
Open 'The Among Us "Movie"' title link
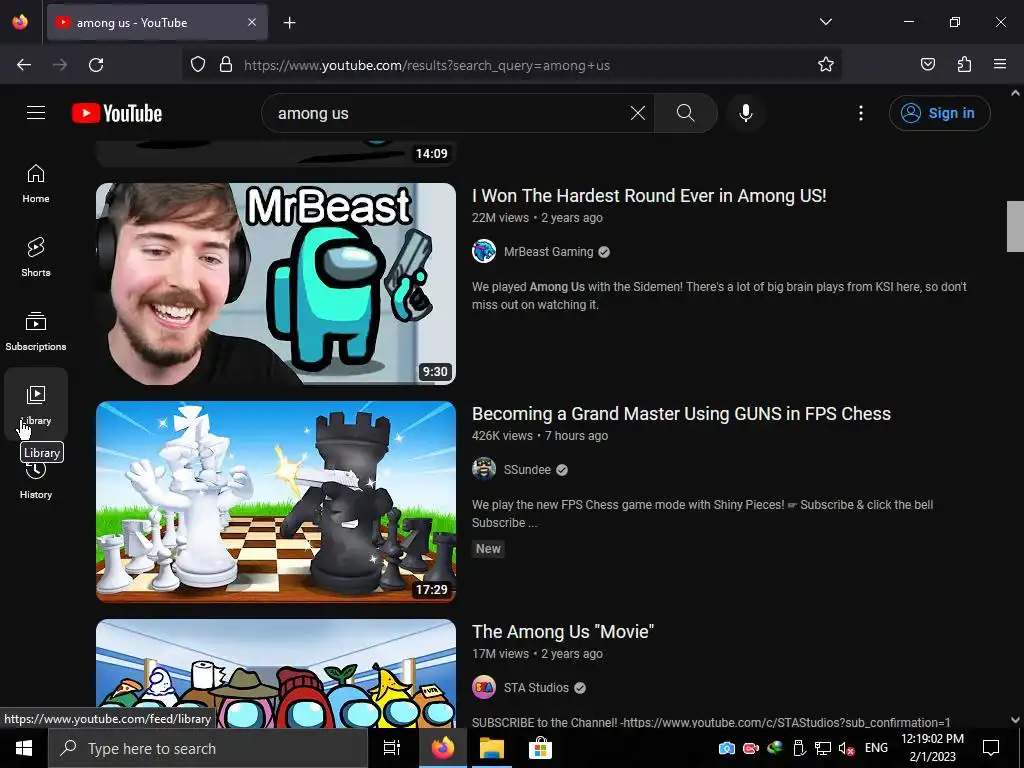(563, 632)
